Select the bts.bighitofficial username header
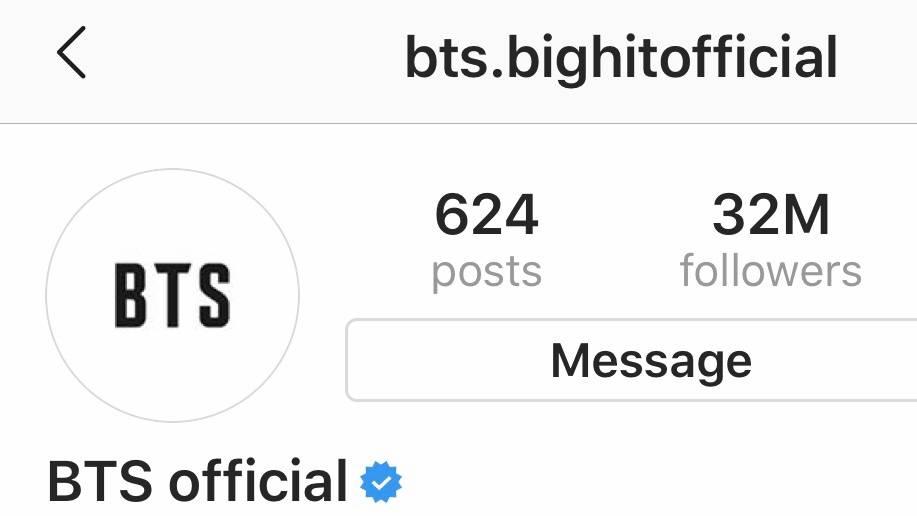The width and height of the screenshot is (917, 516). pyautogui.click(x=621, y=58)
